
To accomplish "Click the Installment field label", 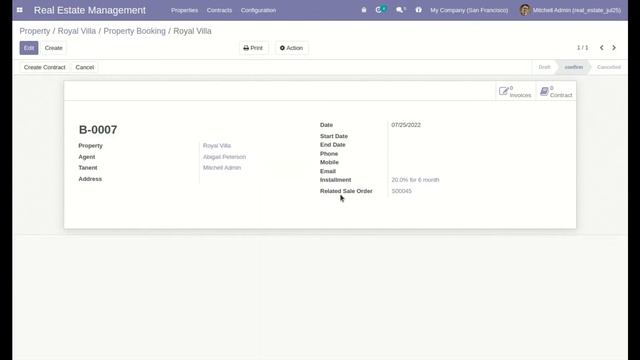I will tap(336, 180).
